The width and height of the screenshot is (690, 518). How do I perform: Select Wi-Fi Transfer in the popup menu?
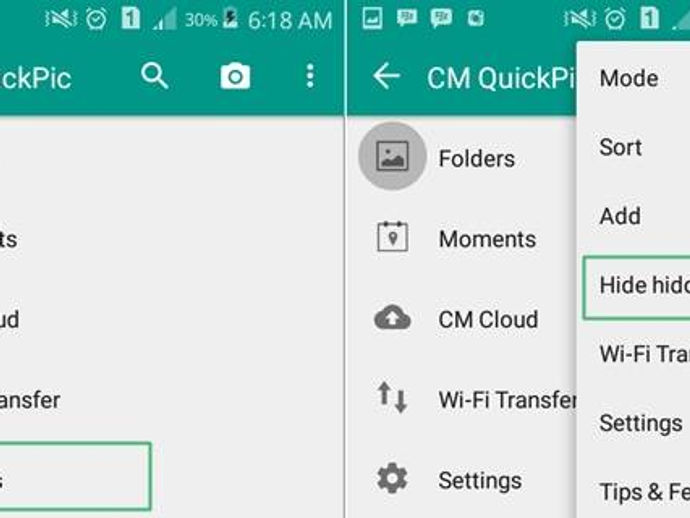pyautogui.click(x=645, y=353)
